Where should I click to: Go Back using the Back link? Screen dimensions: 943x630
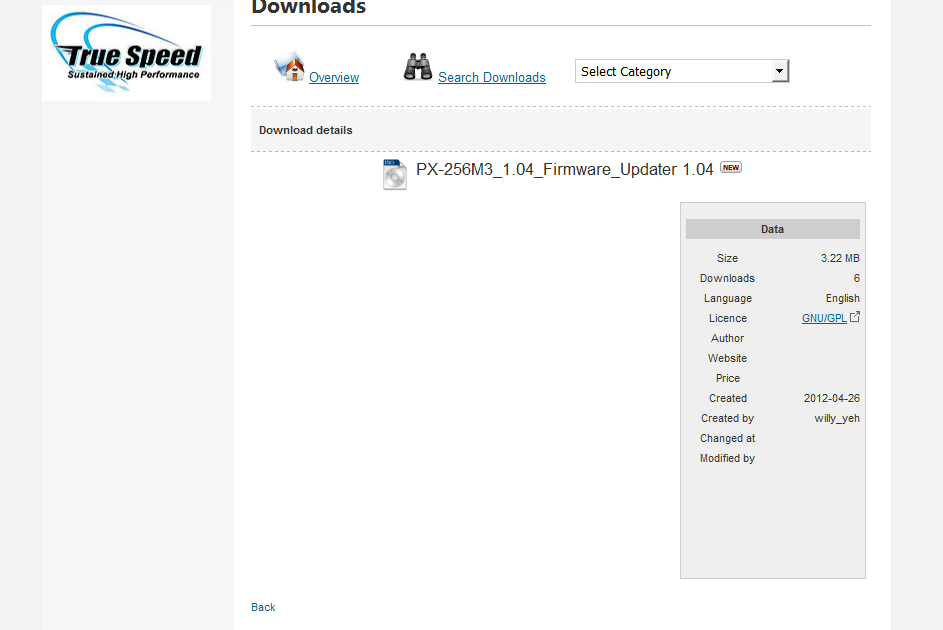pos(263,607)
